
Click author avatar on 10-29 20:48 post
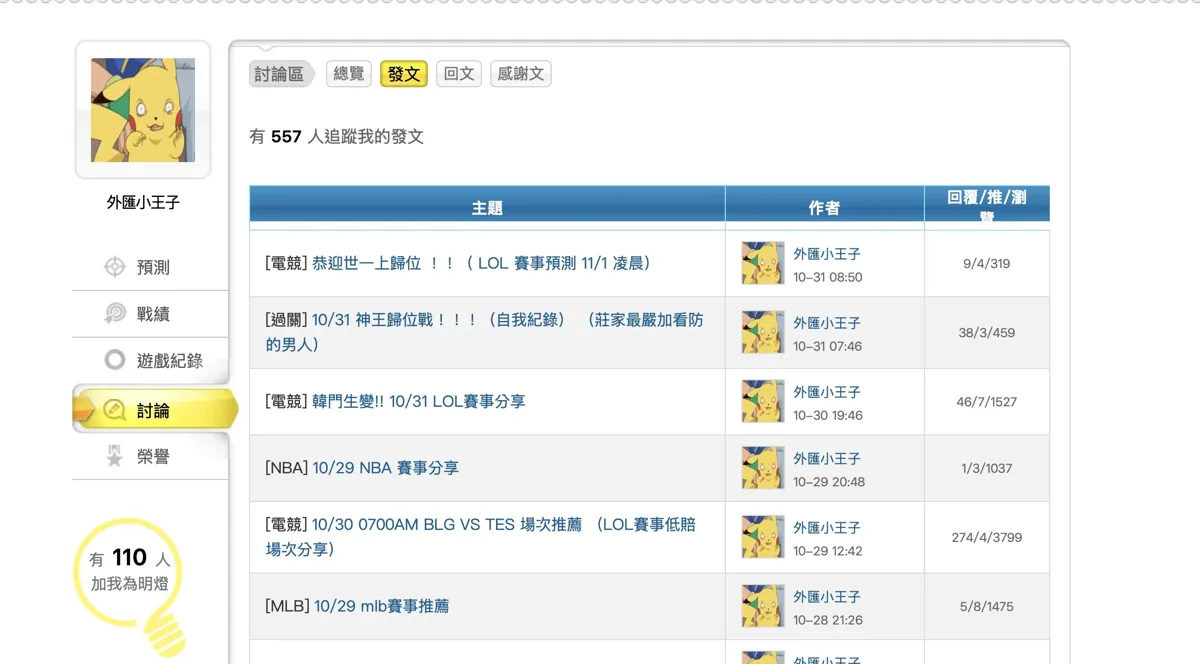pos(763,468)
